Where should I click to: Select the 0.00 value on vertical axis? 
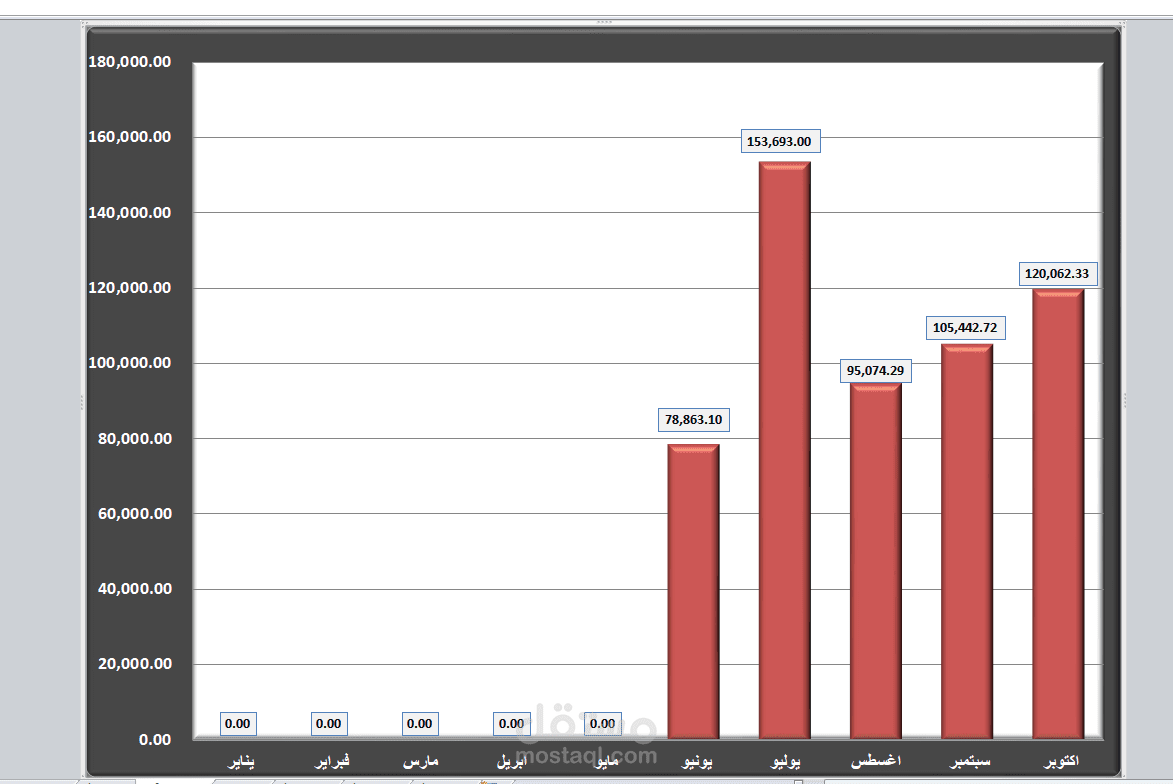[x=155, y=740]
